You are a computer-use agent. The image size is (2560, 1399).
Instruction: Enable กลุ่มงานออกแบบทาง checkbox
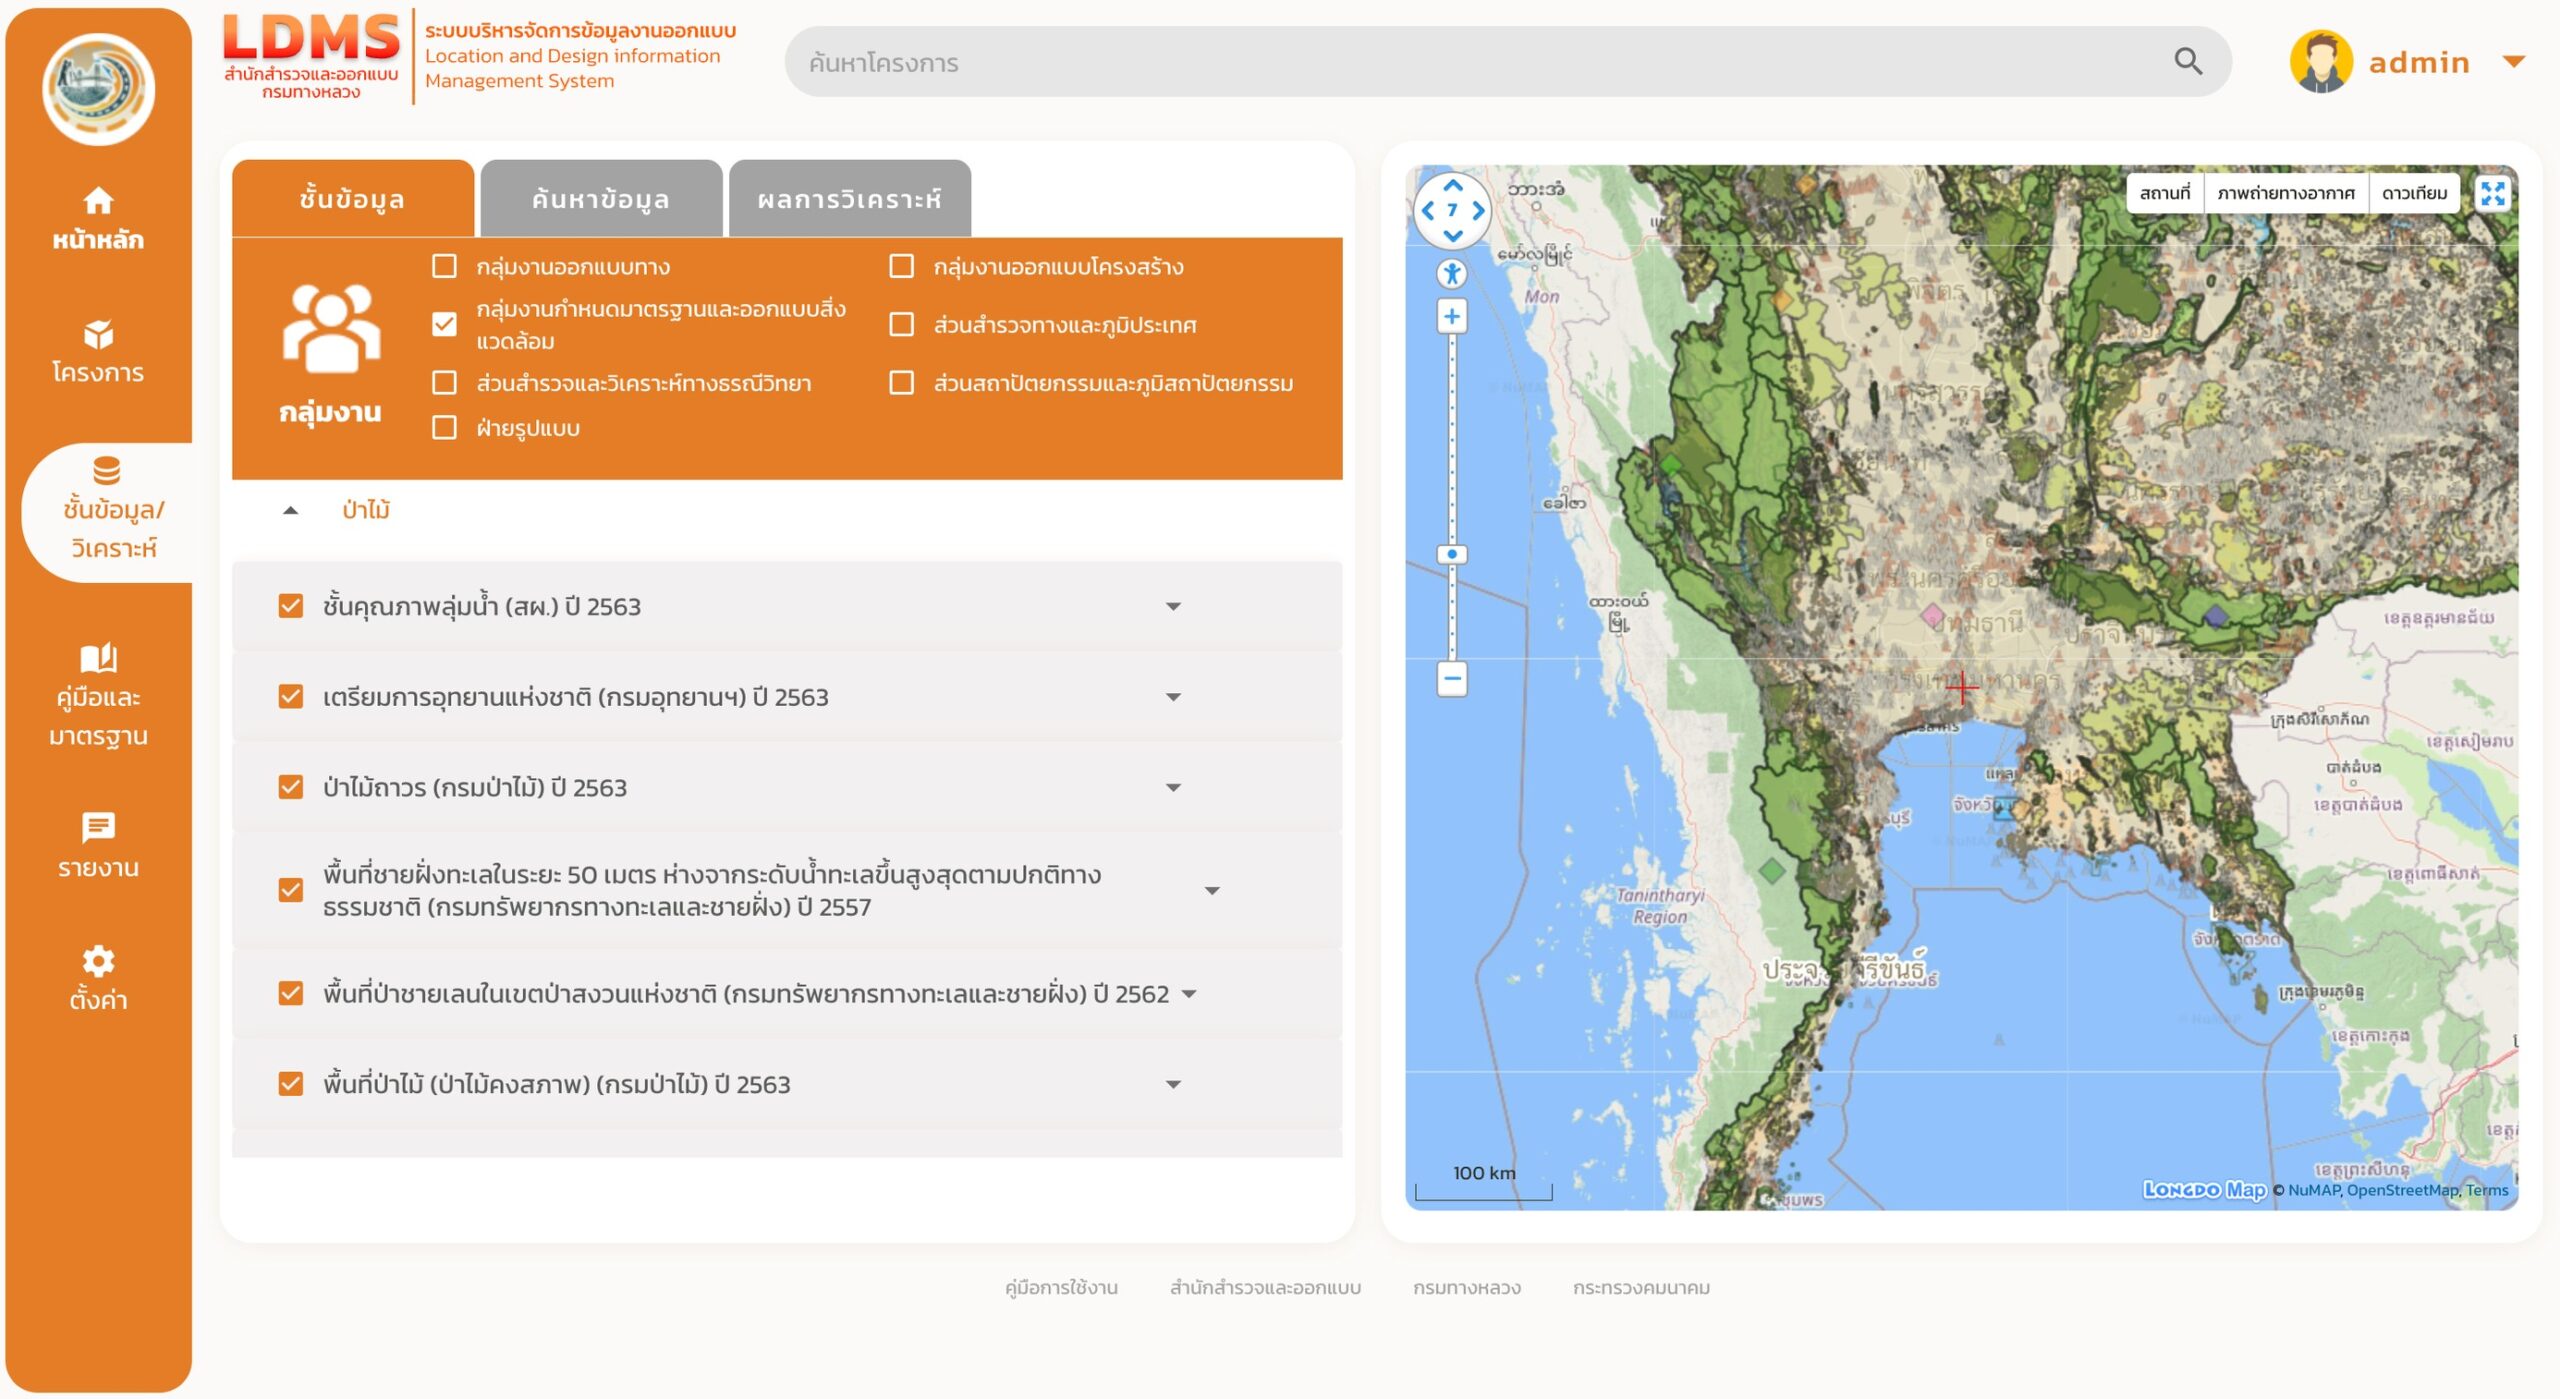(444, 266)
